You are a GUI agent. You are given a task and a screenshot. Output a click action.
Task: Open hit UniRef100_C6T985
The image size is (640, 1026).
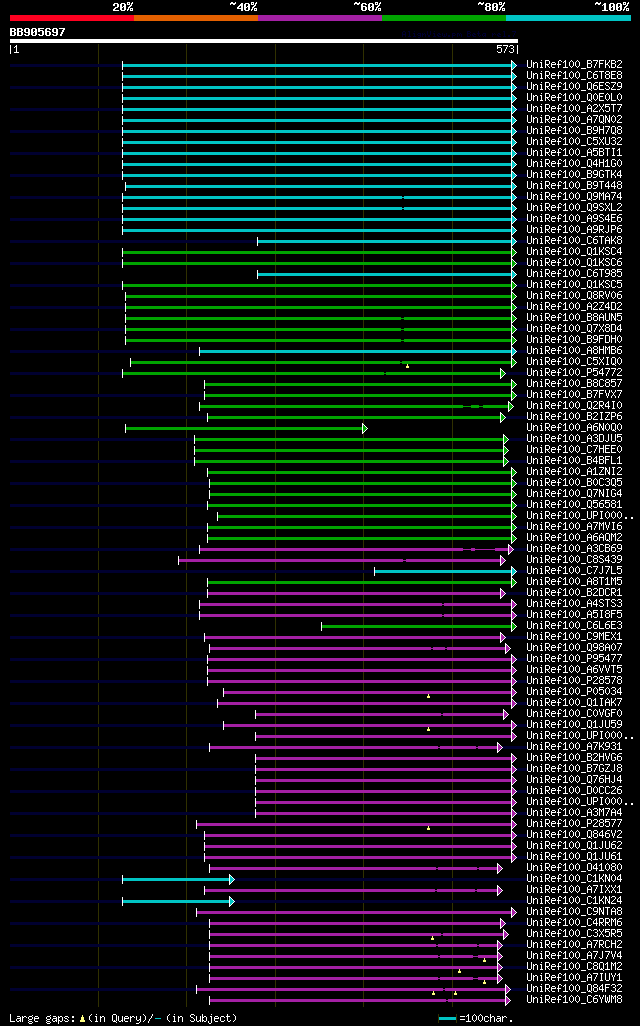pos(575,274)
